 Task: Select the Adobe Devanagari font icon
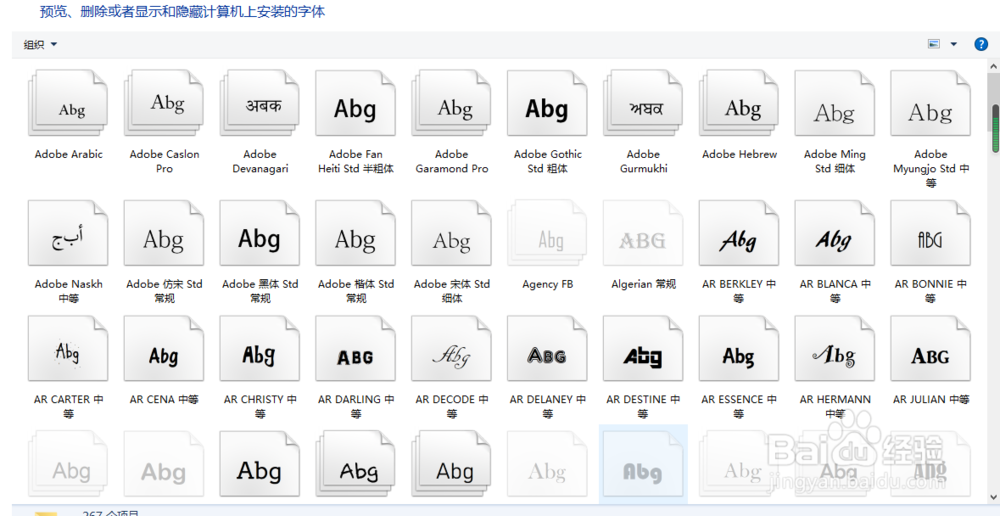[260, 103]
